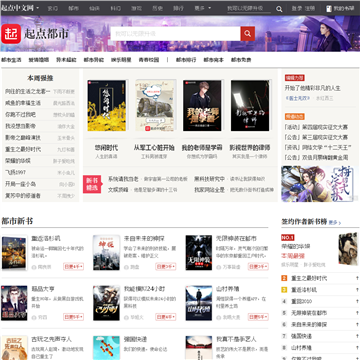The image size is (360, 360).
Task: Click 强国快递 title in 都市新书
Action: [x=135, y=339]
